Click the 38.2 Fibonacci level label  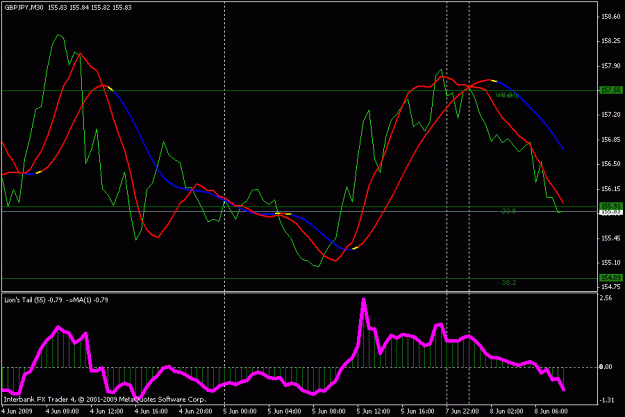(x=507, y=283)
